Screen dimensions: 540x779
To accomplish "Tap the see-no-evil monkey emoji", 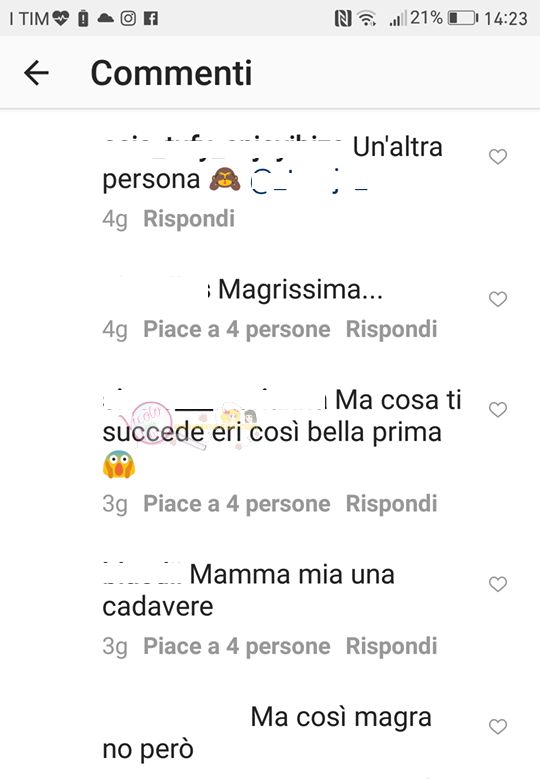I will [x=225, y=179].
